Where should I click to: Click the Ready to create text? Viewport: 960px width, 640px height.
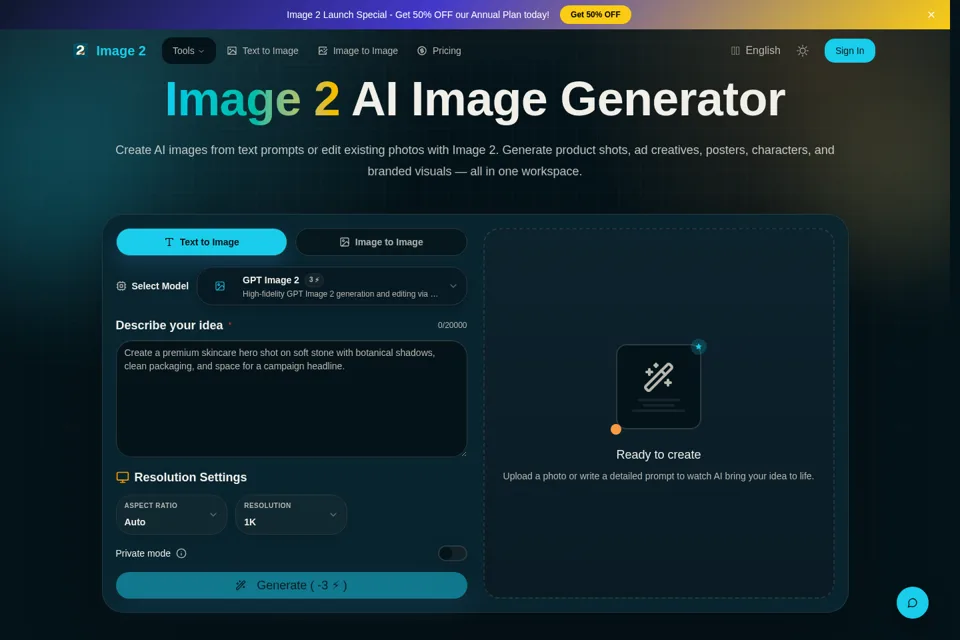[658, 454]
